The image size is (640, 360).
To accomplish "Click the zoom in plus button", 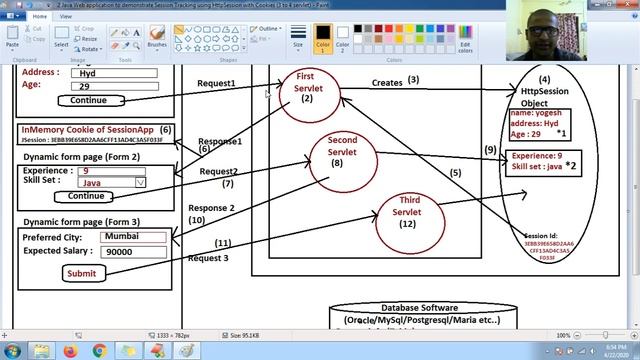I will click(634, 335).
